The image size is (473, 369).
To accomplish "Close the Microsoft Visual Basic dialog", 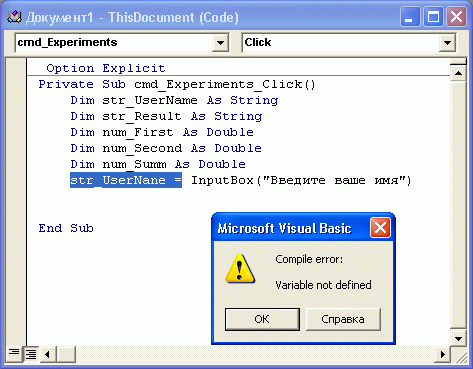I will [x=380, y=228].
